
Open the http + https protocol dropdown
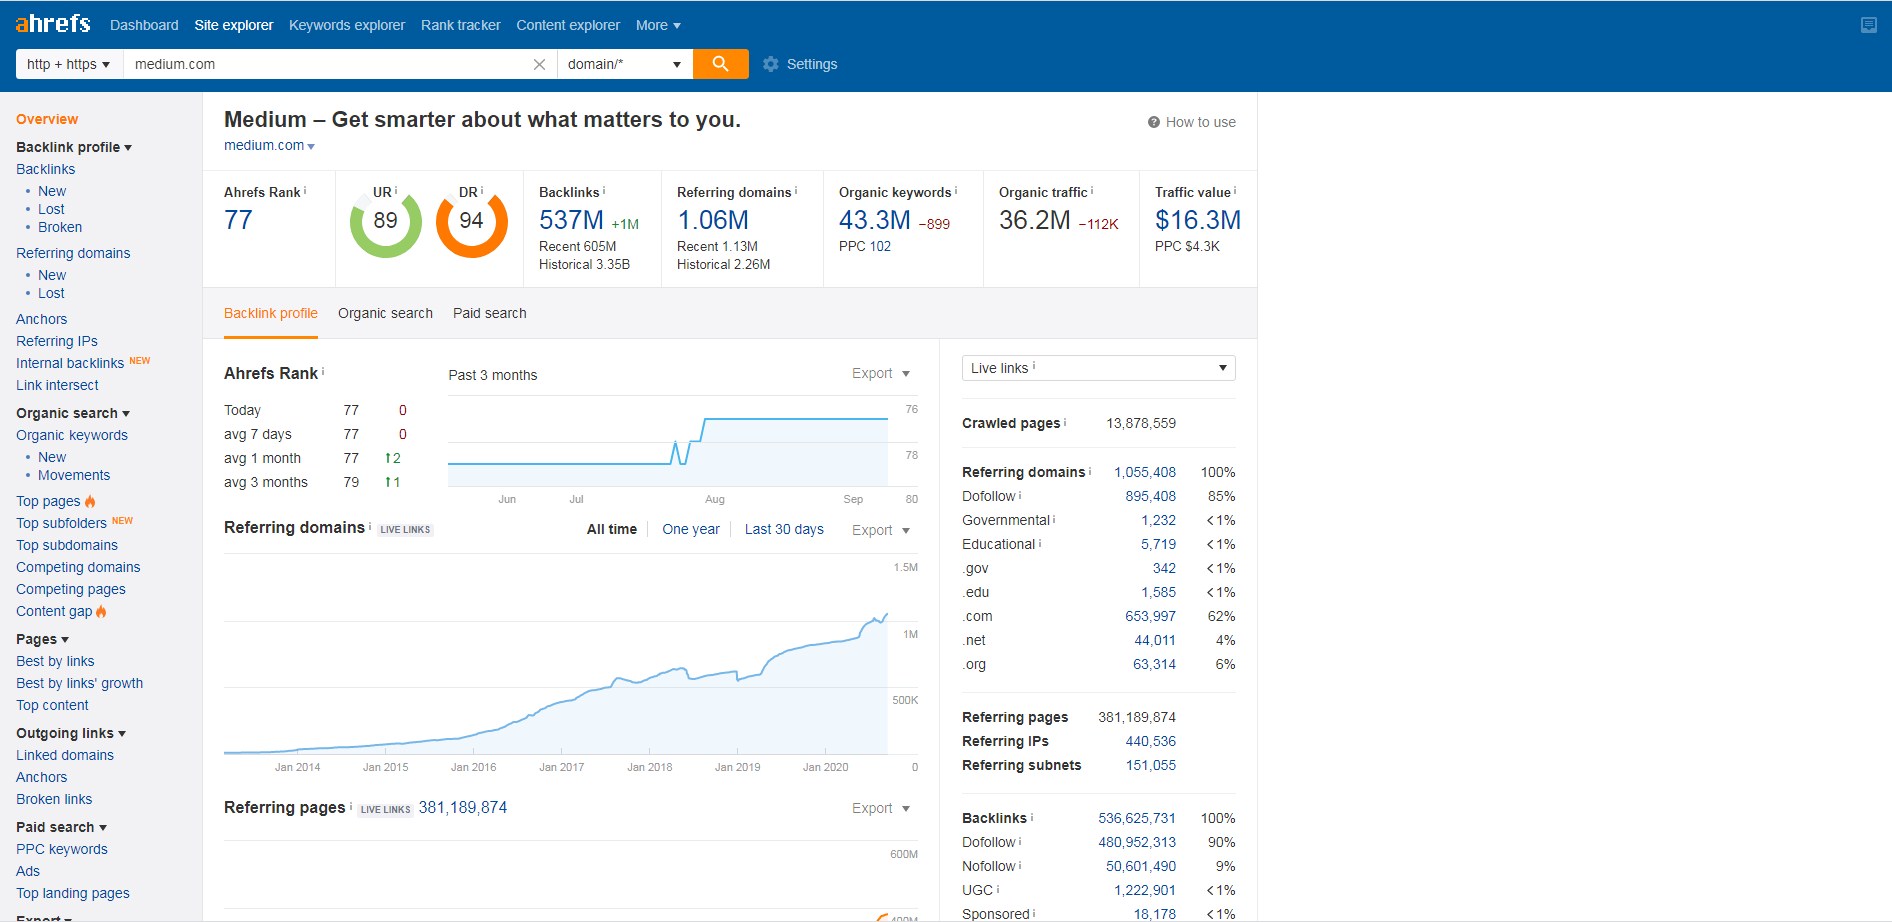pos(68,64)
